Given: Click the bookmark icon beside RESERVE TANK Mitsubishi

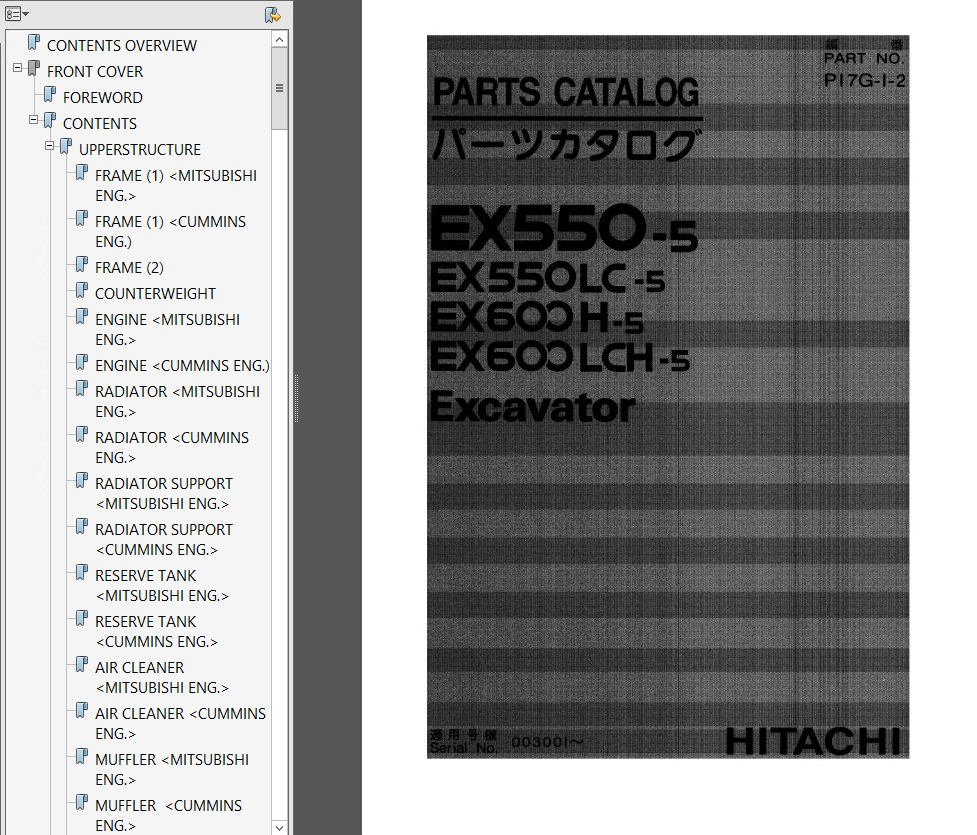Looking at the screenshot, I should (x=82, y=573).
